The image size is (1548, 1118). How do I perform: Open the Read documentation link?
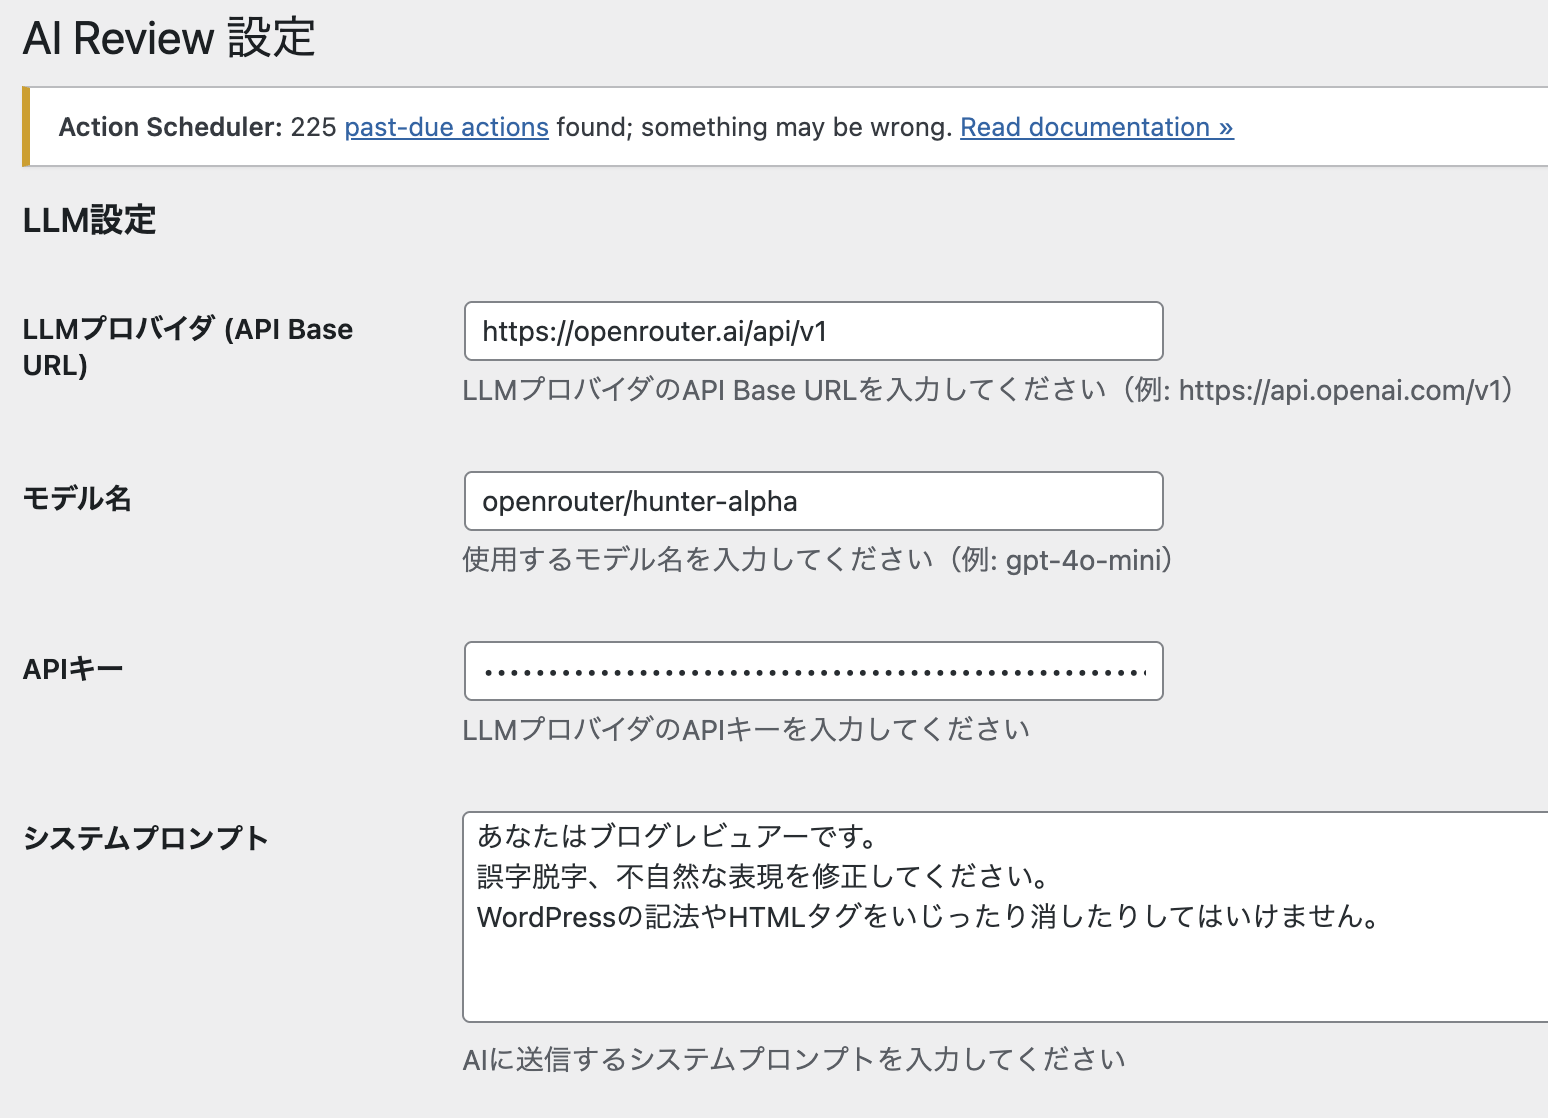pos(1096,127)
